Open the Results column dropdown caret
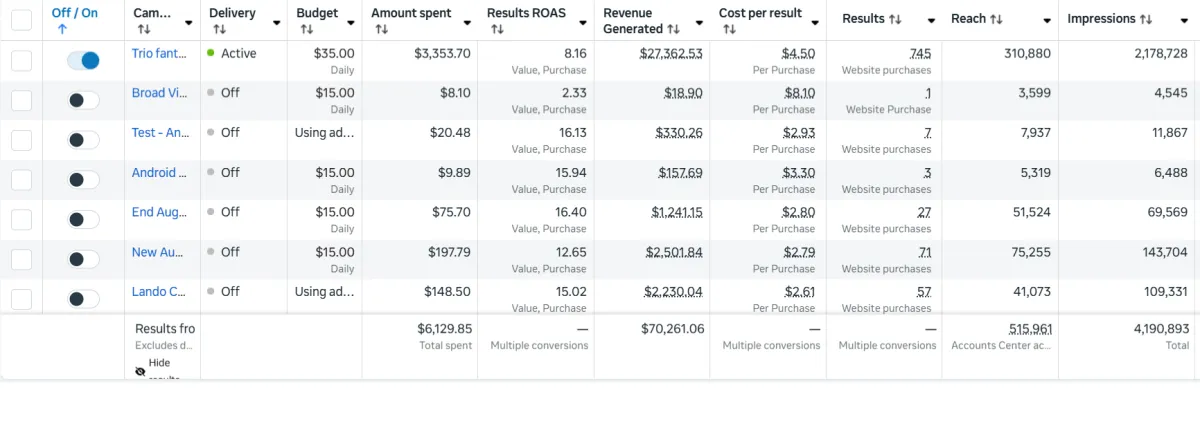Image resolution: width=1200 pixels, height=448 pixels. click(x=931, y=22)
